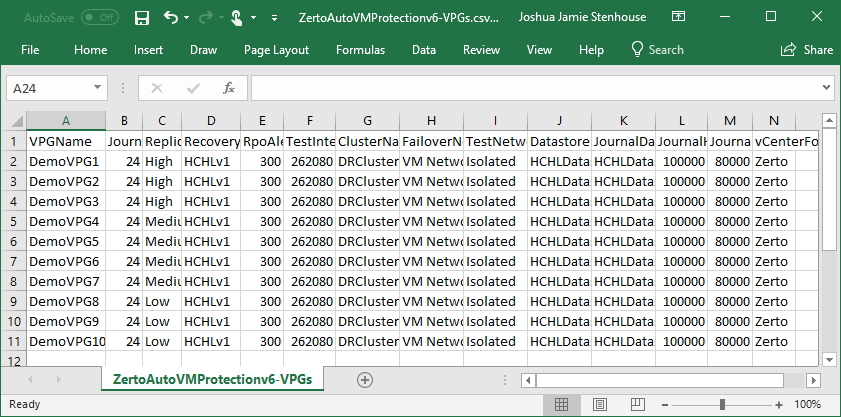
Task: Click 100000 cell in DemoVPG9 row
Action: click(682, 321)
